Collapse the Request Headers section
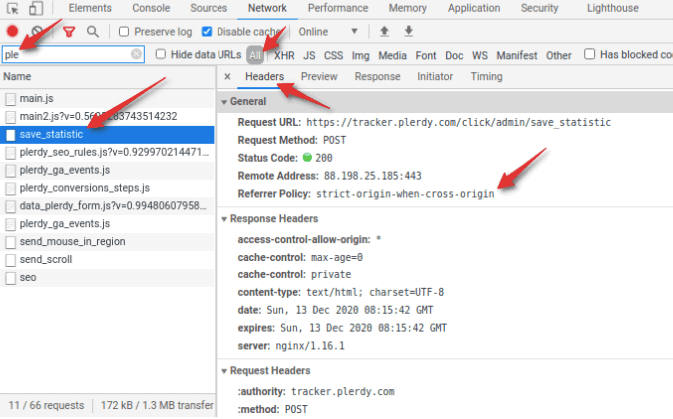 click(x=224, y=371)
